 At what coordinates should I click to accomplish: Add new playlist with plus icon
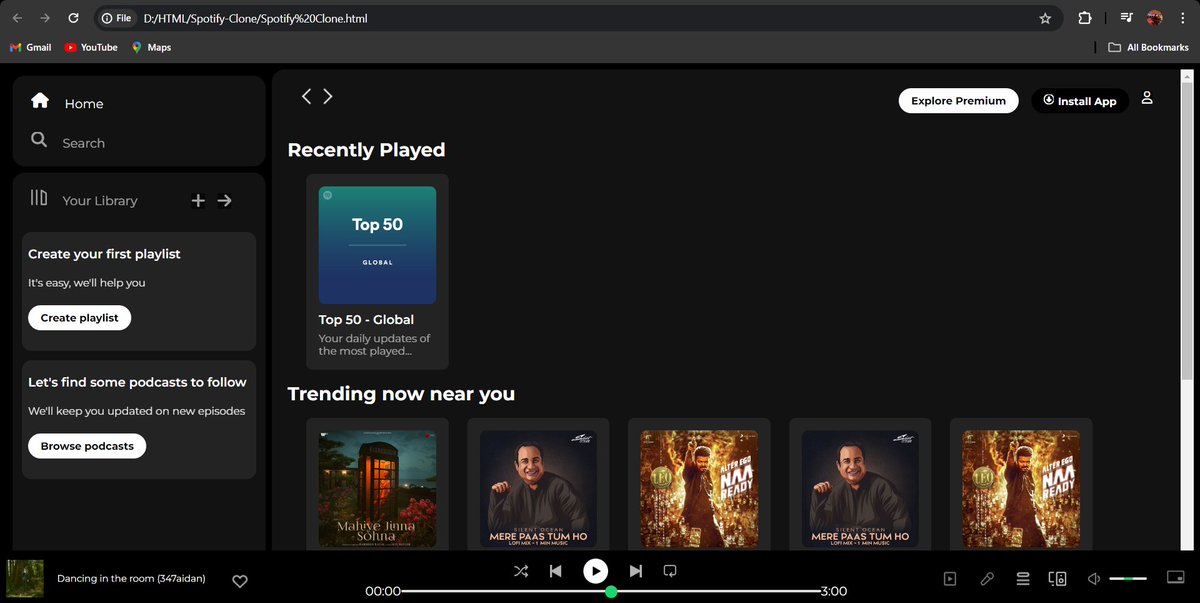click(x=198, y=200)
